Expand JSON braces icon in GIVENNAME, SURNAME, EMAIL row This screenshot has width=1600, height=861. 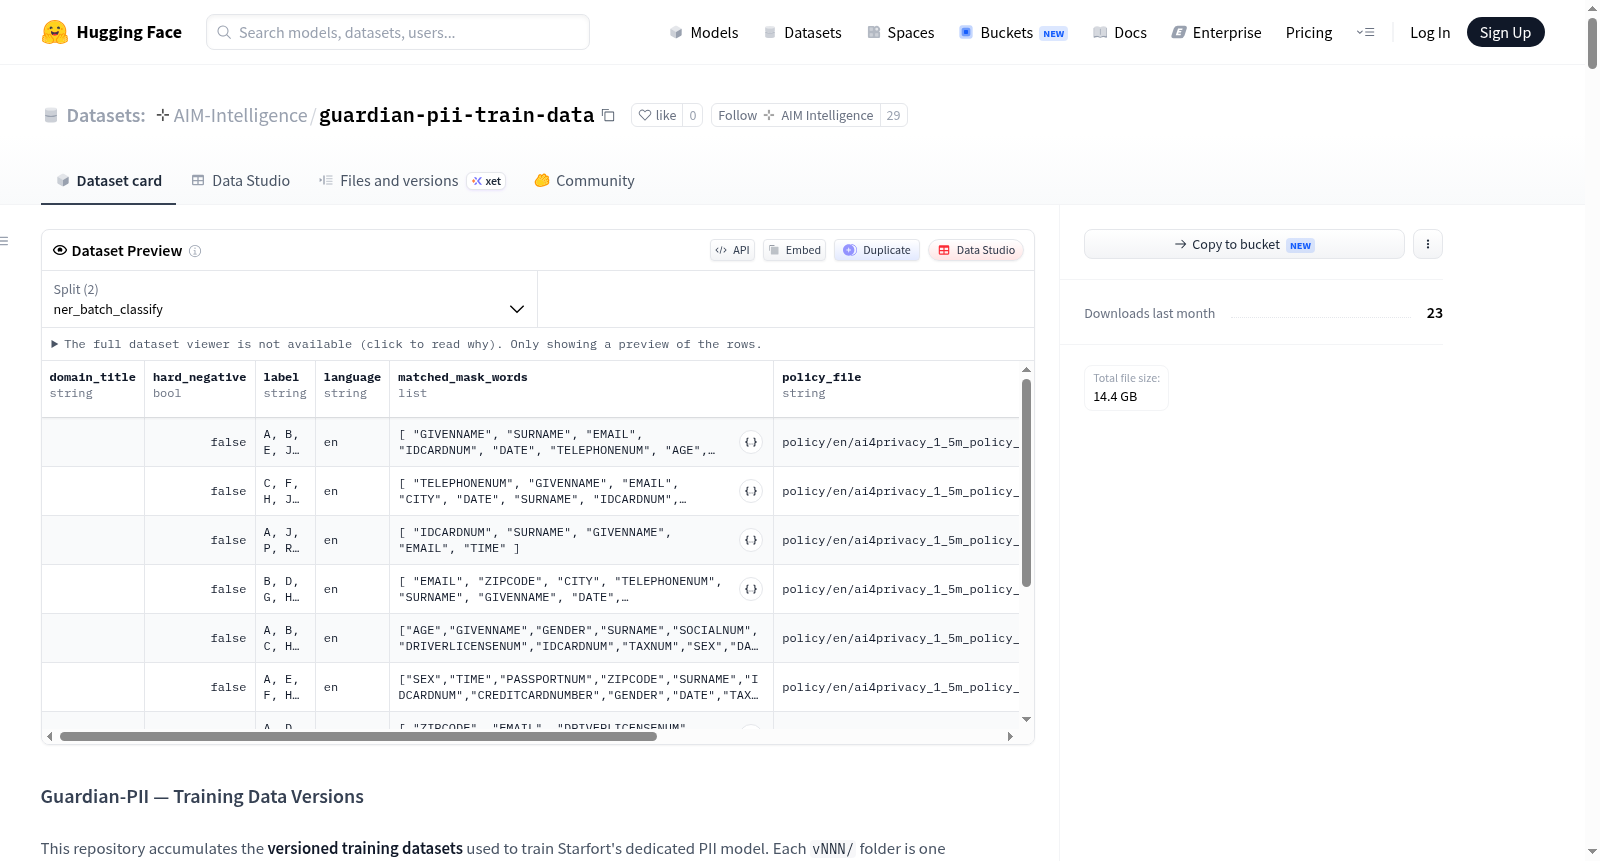point(751,442)
